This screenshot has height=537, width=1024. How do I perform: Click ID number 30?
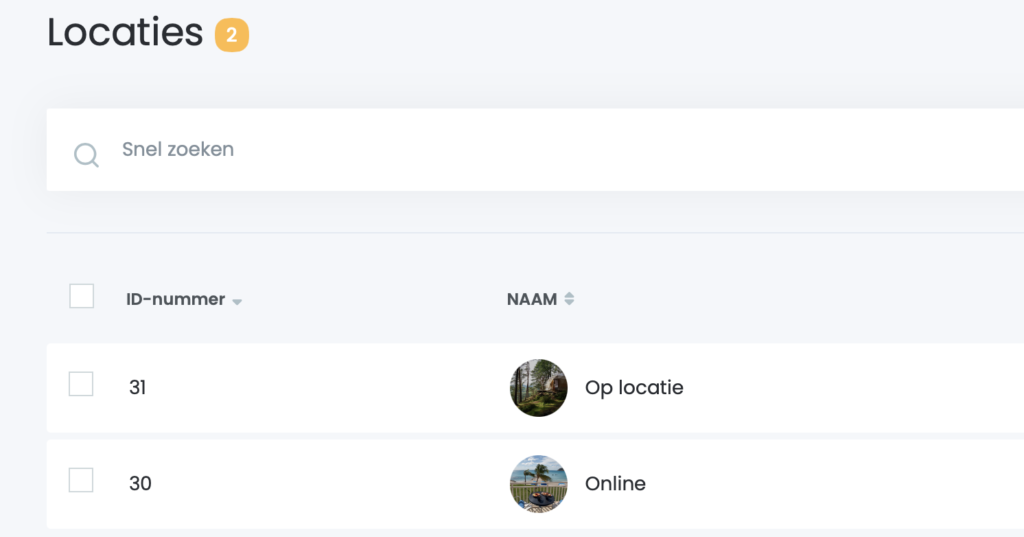140,484
